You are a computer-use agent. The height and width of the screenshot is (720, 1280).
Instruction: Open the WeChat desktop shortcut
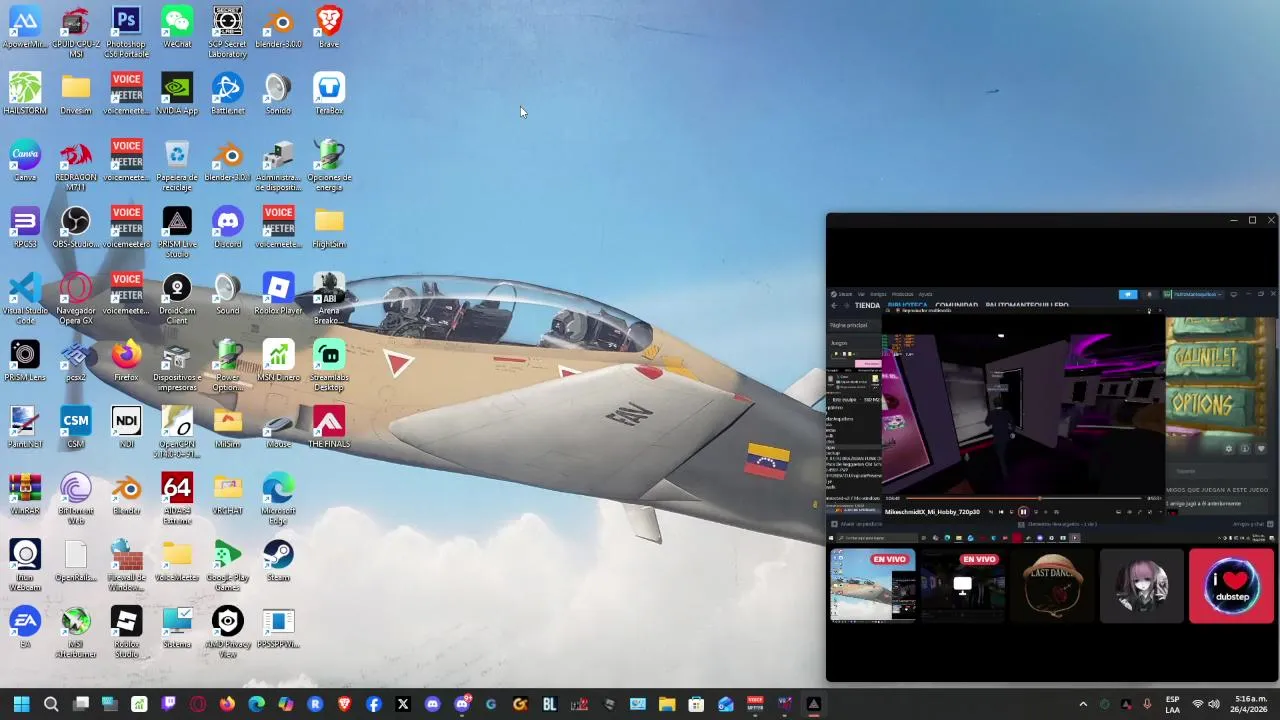(x=177, y=28)
